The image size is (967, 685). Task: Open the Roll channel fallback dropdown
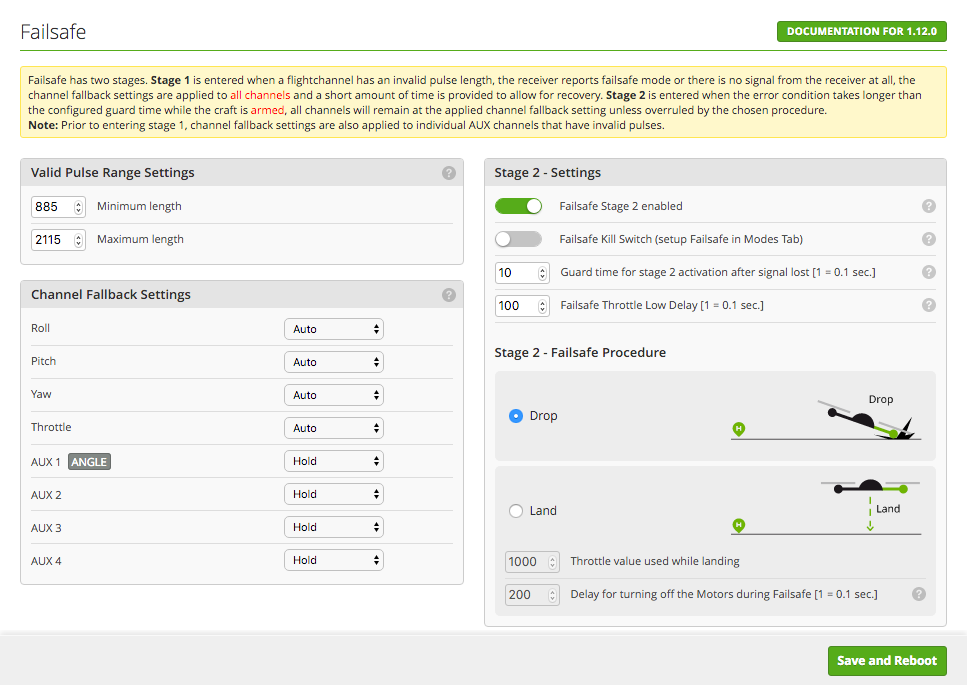pyautogui.click(x=333, y=329)
